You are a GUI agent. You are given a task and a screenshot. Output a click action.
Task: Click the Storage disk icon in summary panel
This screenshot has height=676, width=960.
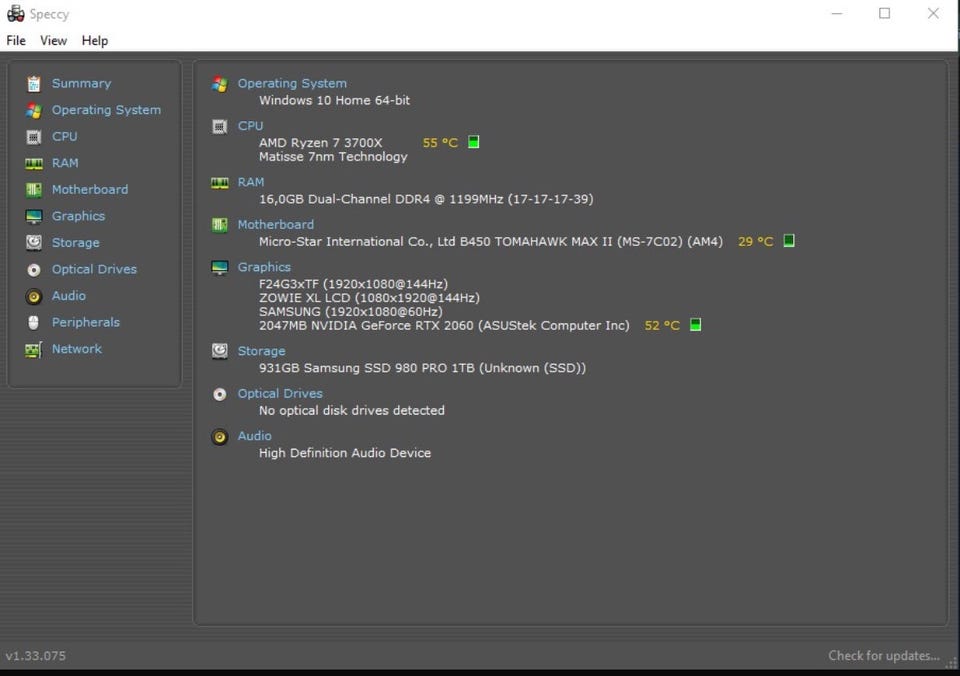tap(220, 351)
